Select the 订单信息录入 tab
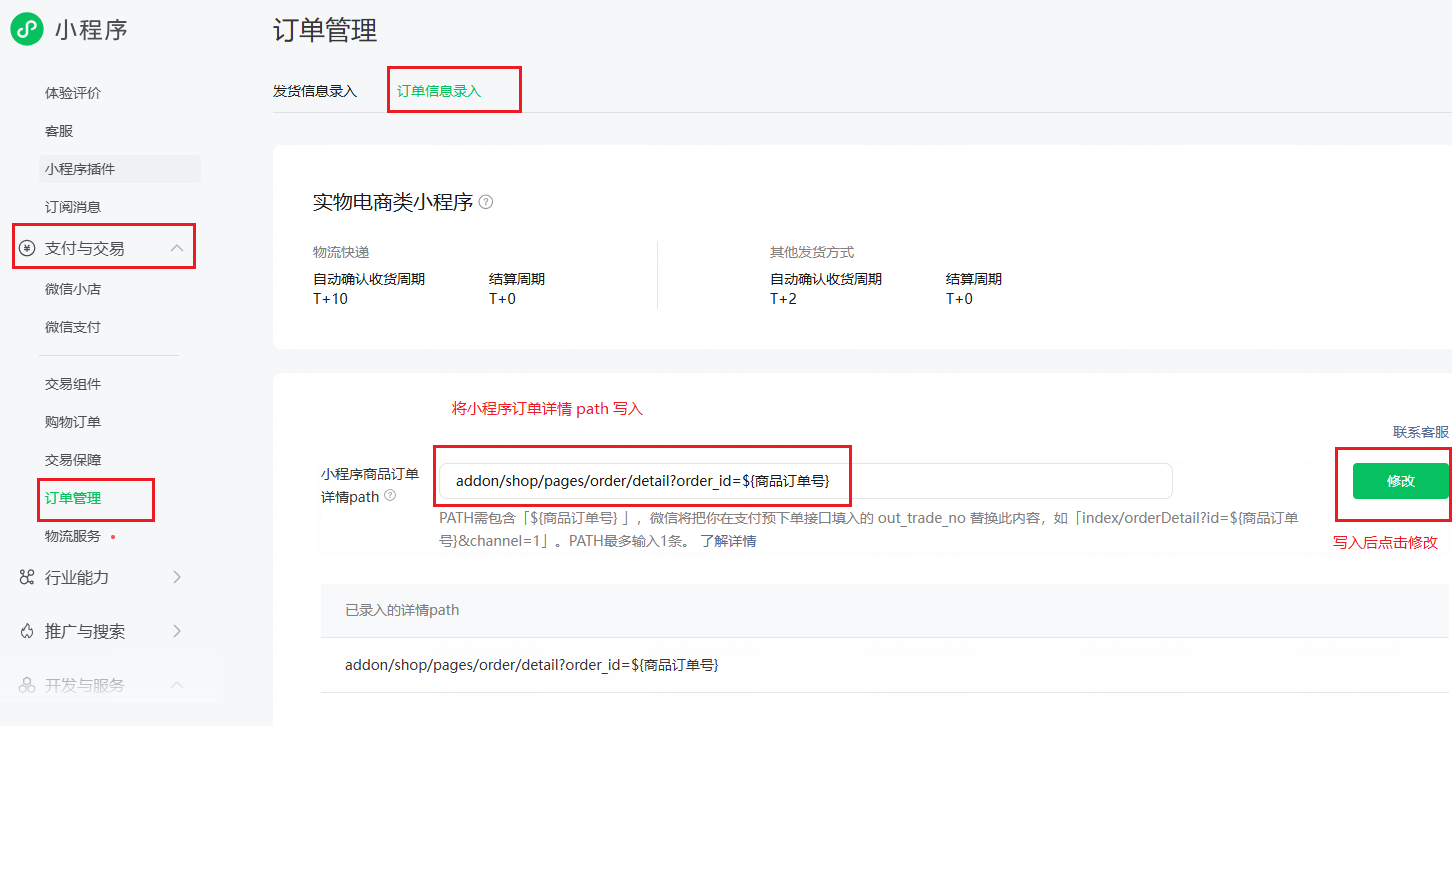Screen dimensions: 1452x875 click(x=439, y=91)
